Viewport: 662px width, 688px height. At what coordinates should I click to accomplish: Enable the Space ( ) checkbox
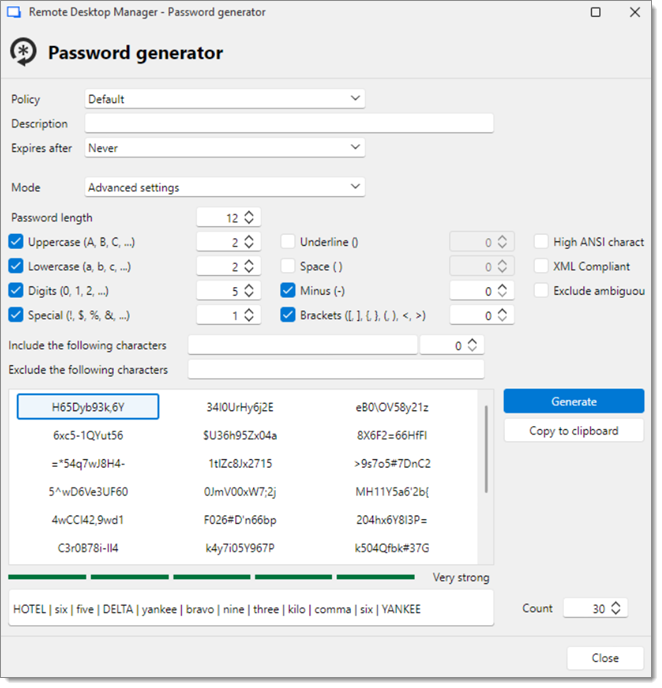pos(289,268)
